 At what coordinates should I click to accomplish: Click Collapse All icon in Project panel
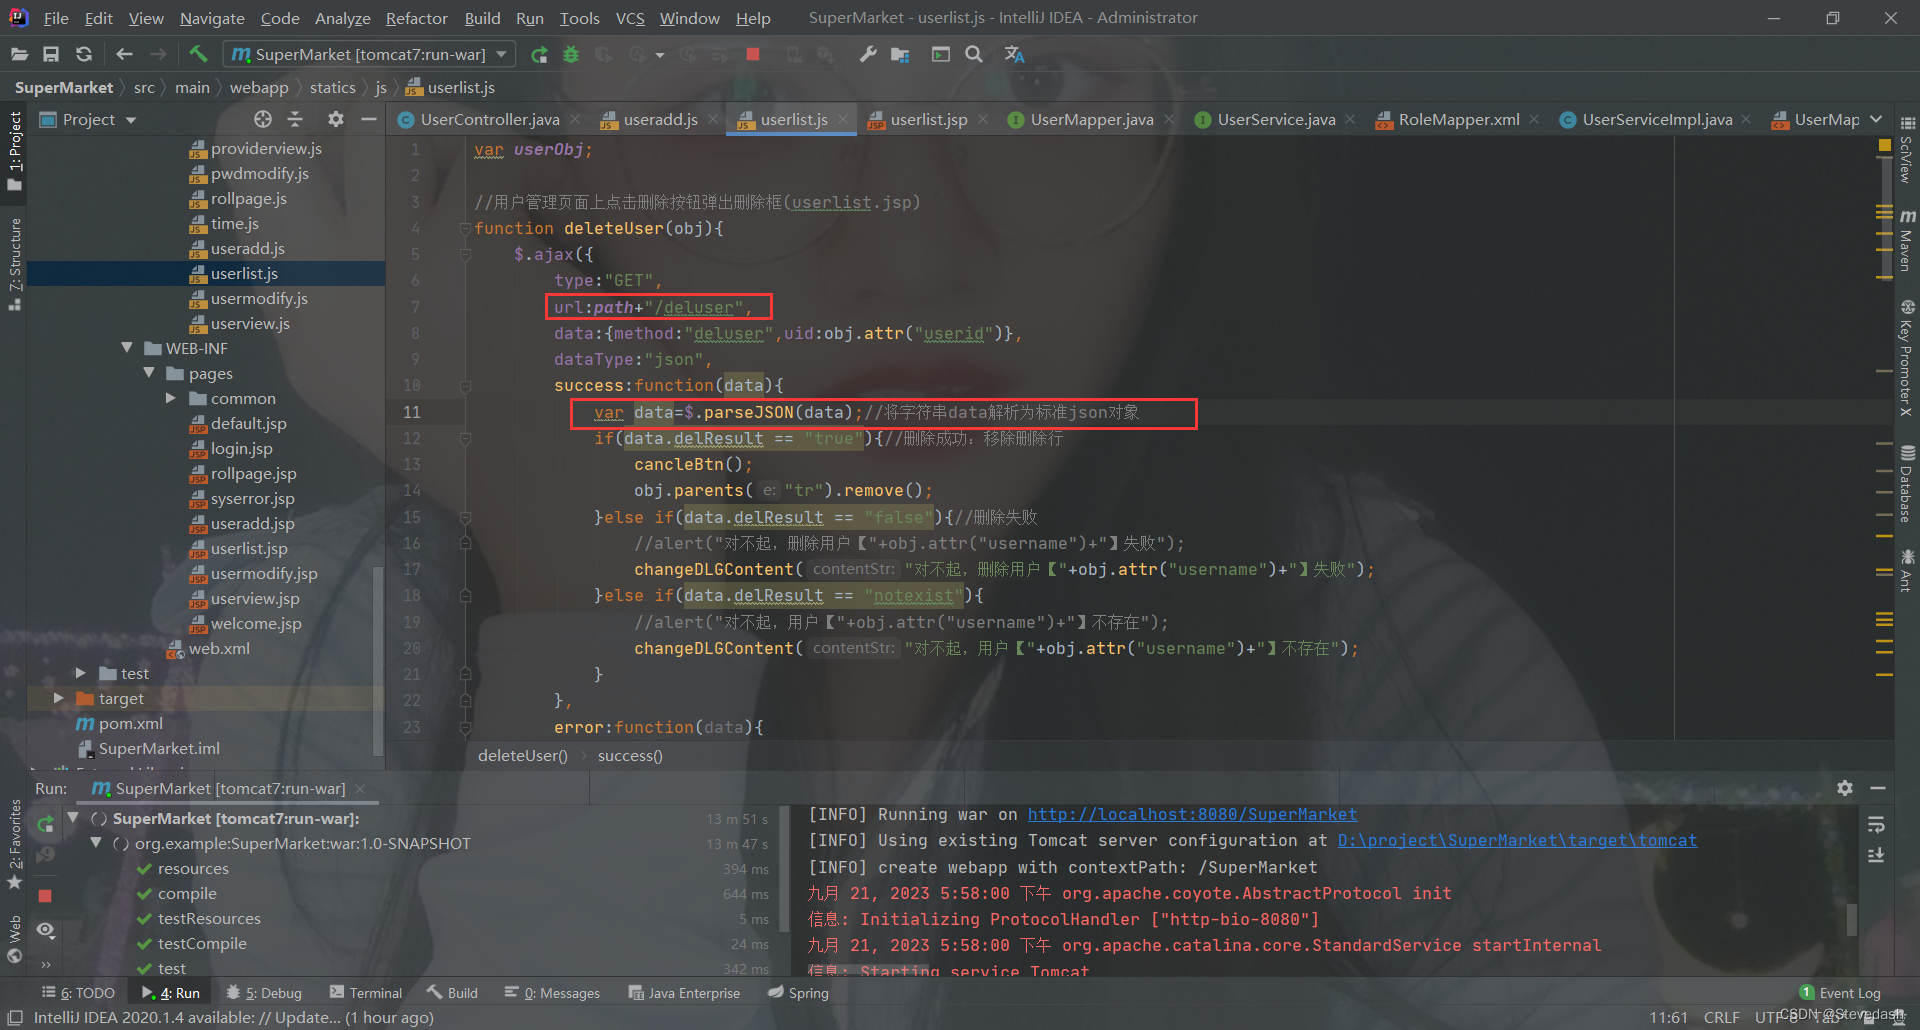click(x=295, y=119)
